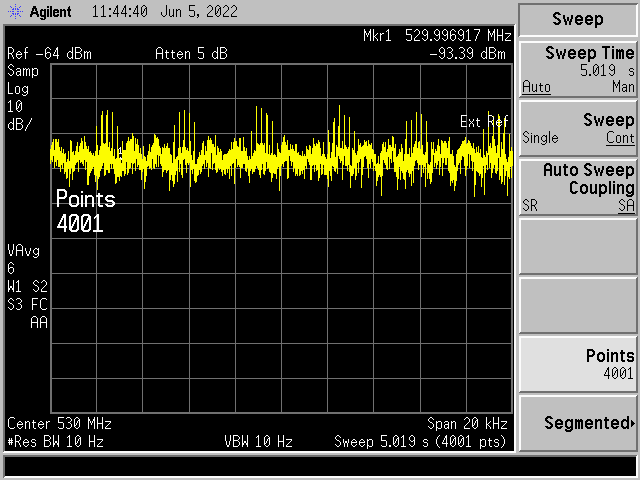Viewport: 640px width, 480px height.
Task: Select SR auto sweep coupling
Action: click(530, 205)
